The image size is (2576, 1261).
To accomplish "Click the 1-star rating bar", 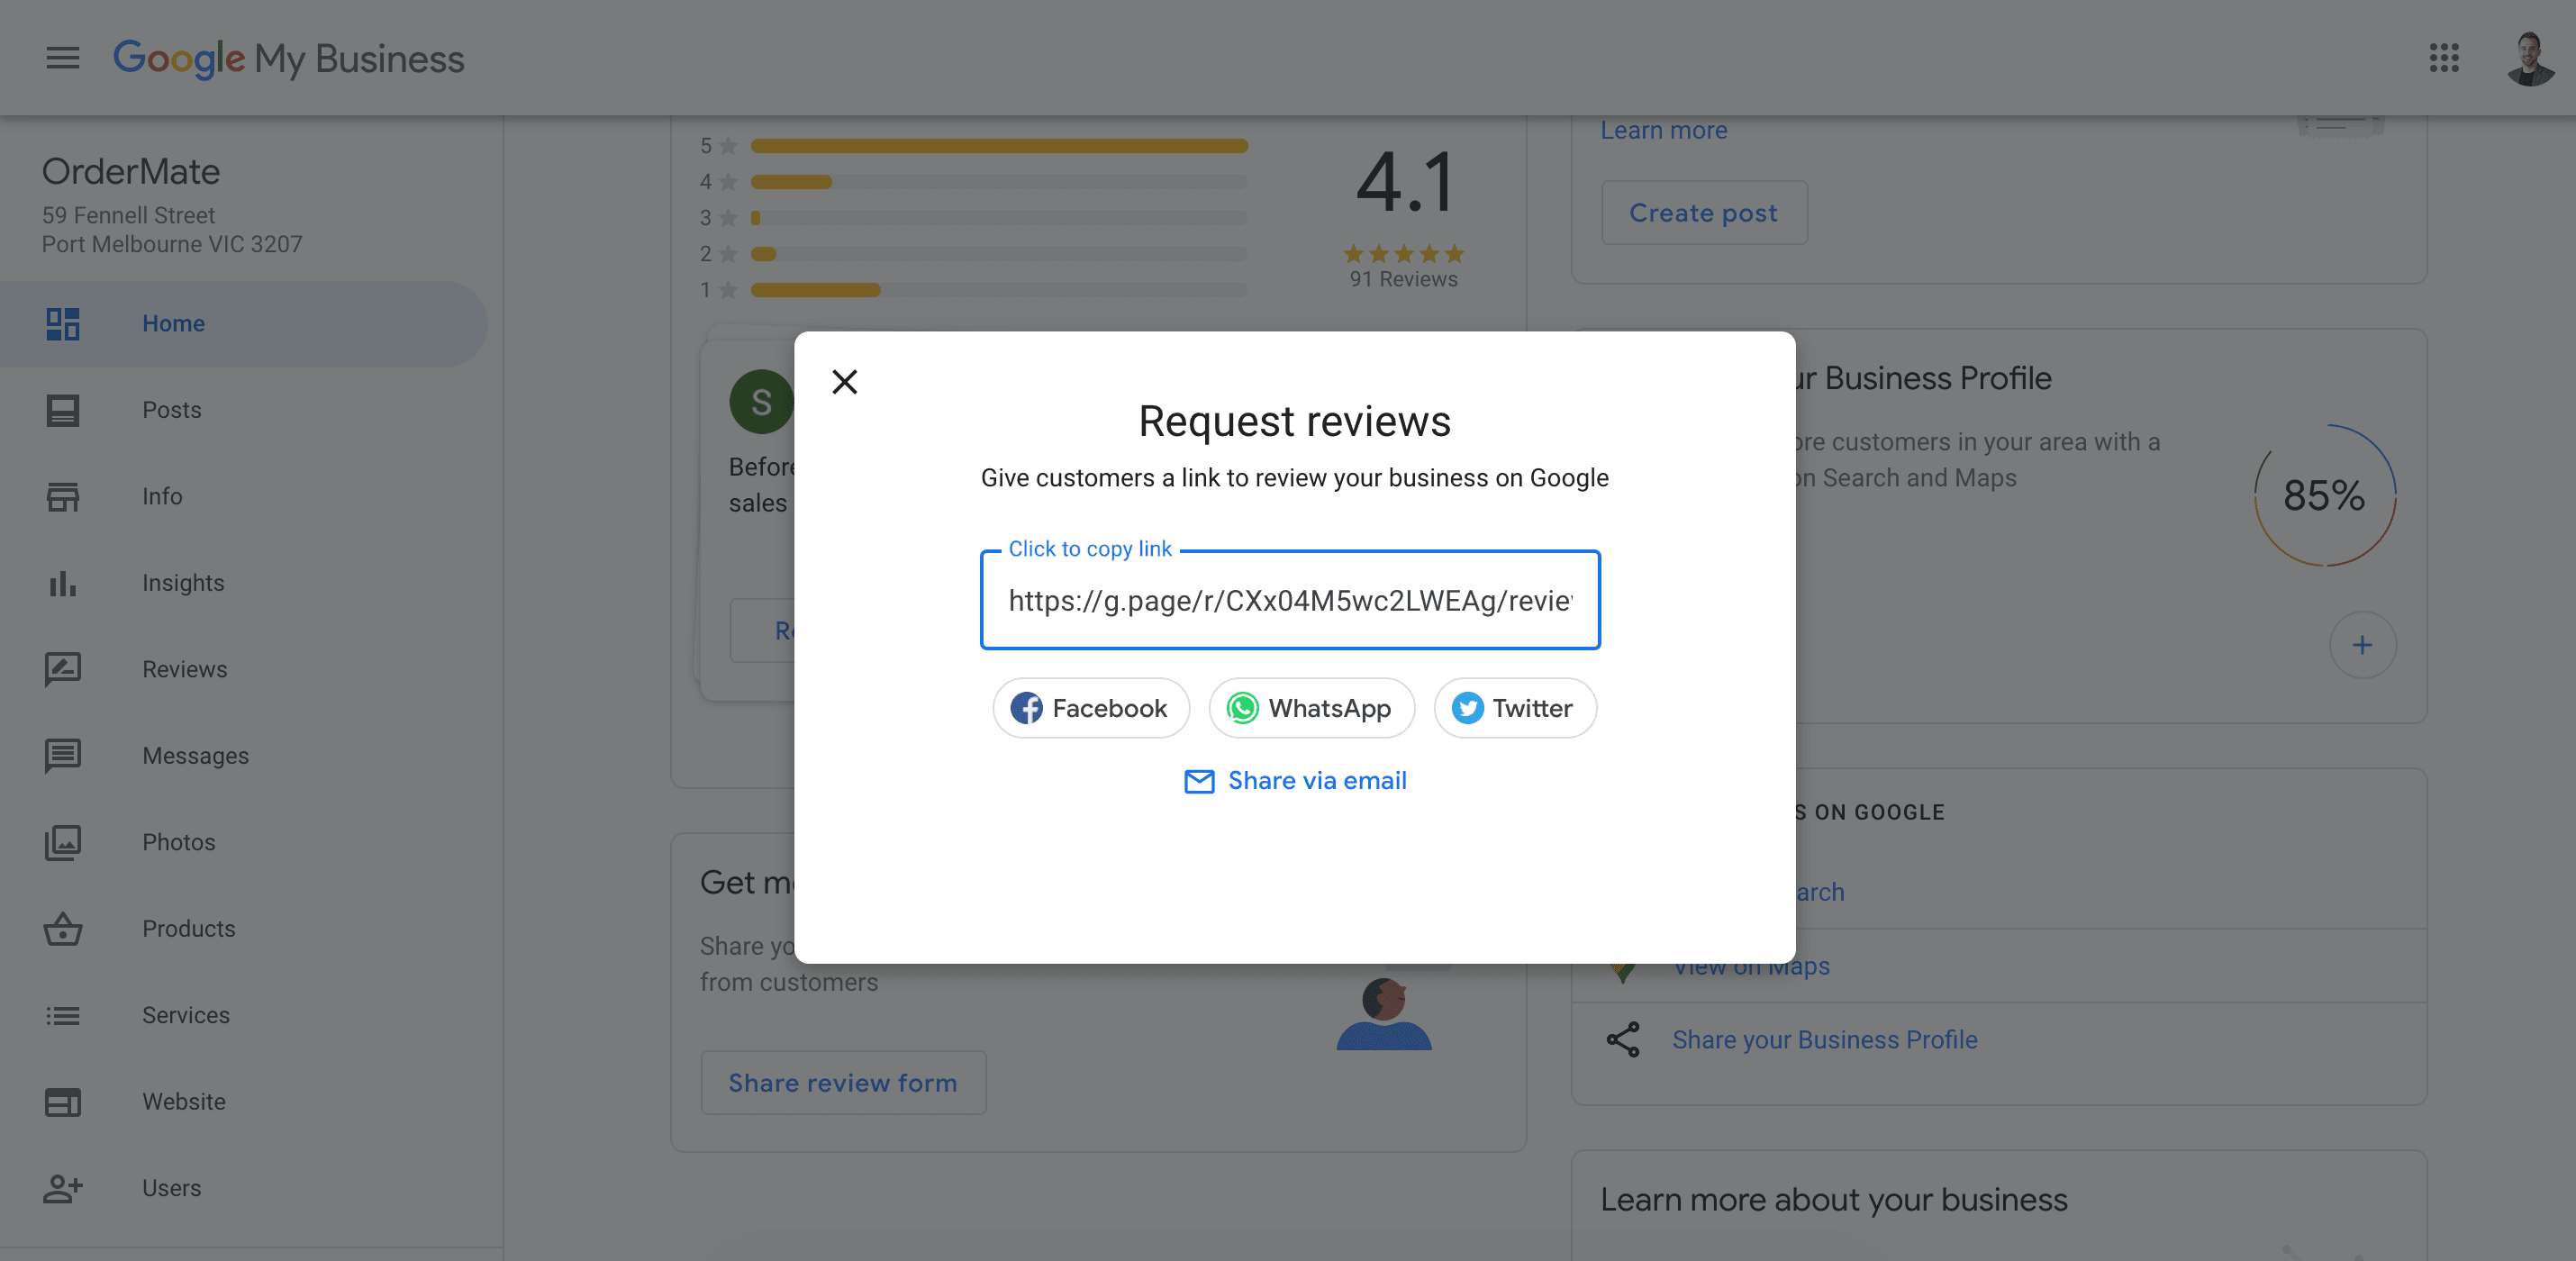I will (x=999, y=290).
